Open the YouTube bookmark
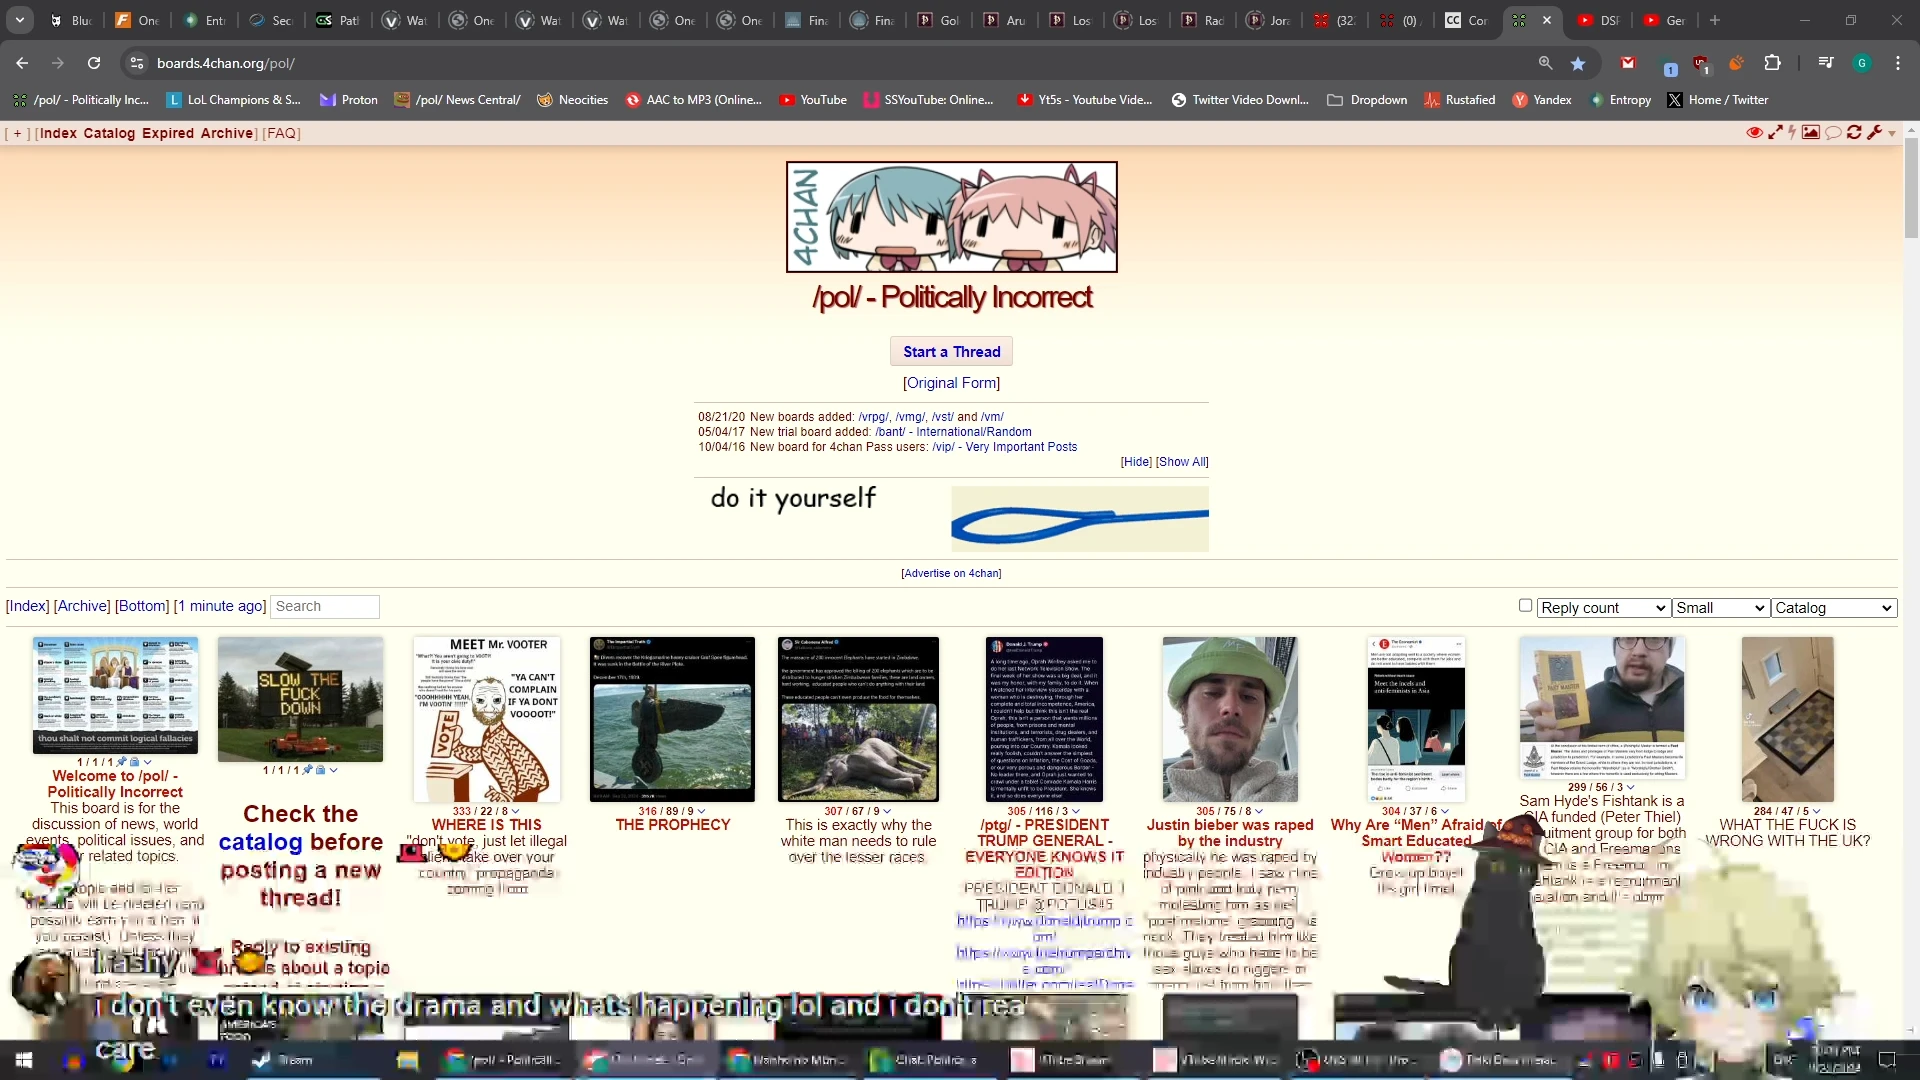This screenshot has height=1080, width=1920. pos(813,100)
